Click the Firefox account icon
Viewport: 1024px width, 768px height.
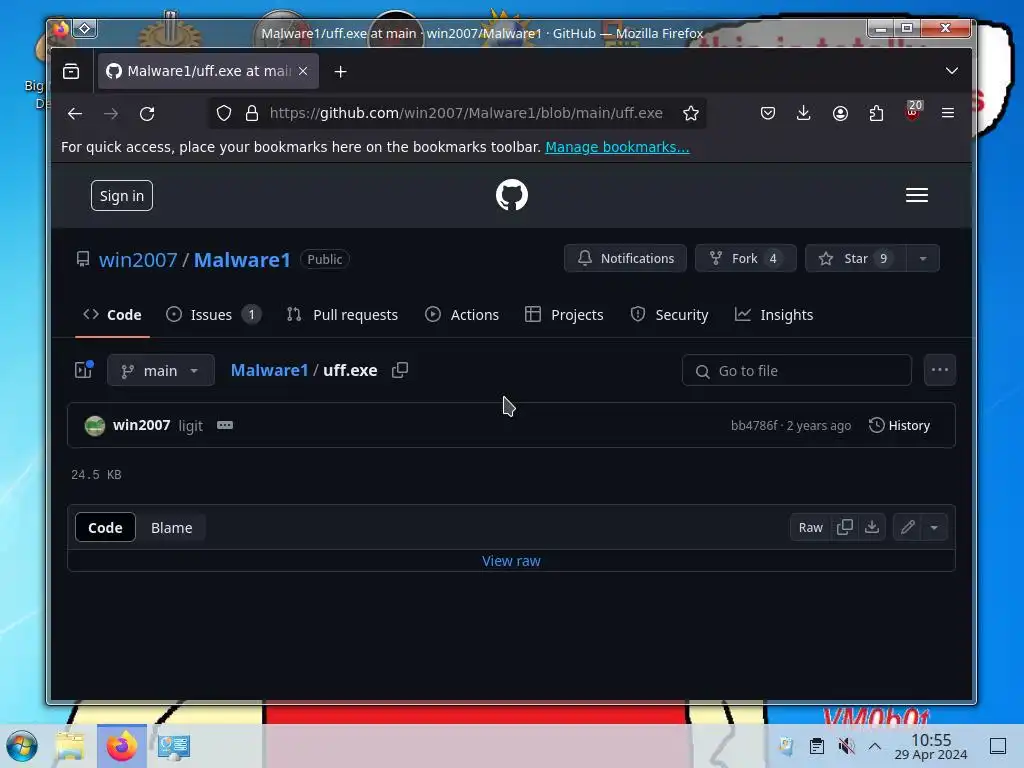[x=840, y=113]
